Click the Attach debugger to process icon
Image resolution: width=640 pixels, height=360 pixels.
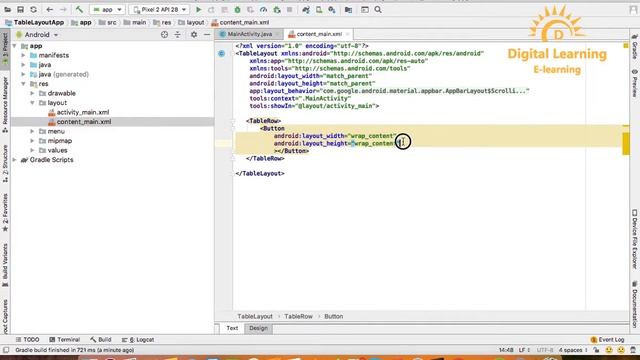coord(276,9)
